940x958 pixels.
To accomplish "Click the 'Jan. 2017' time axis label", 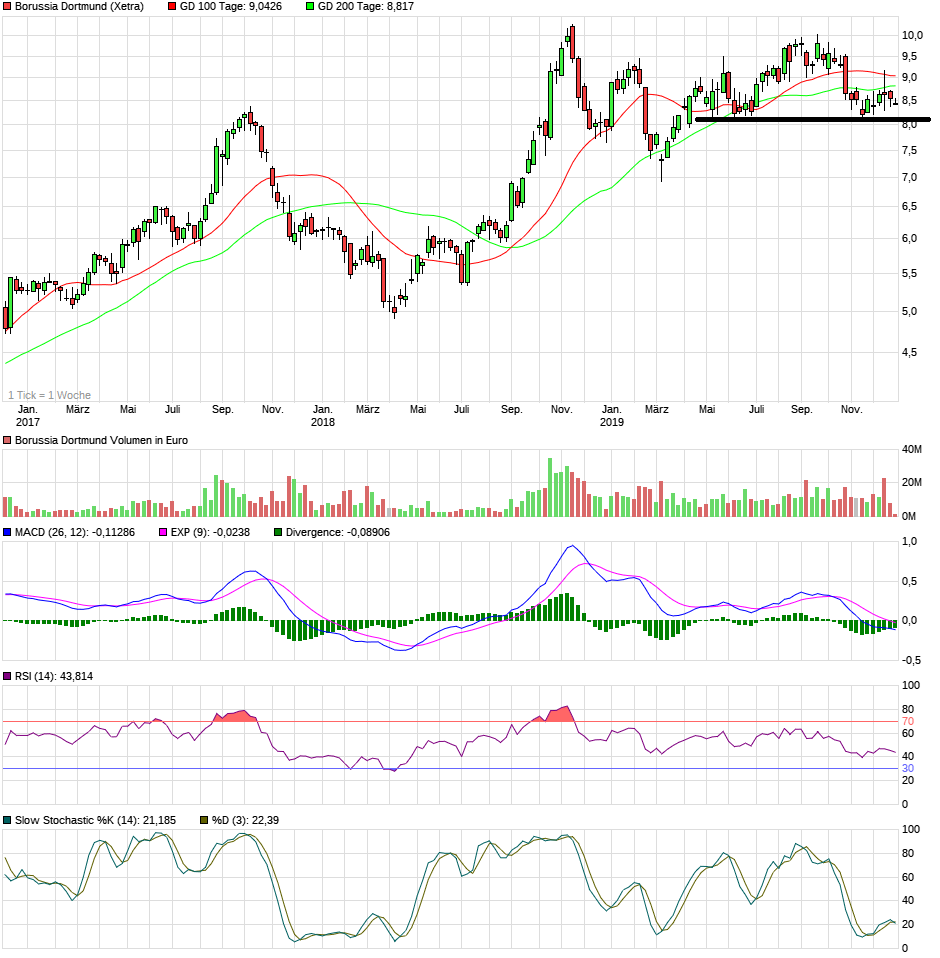I will [x=27, y=416].
